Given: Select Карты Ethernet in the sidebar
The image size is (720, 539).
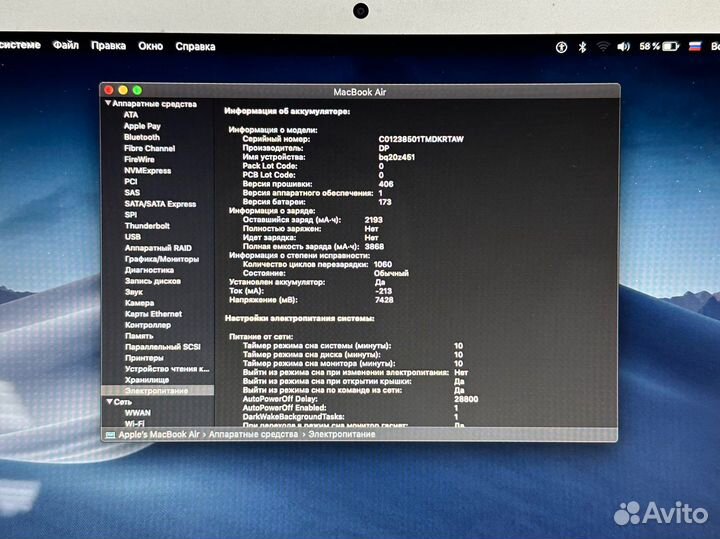Looking at the screenshot, I should pos(153,314).
